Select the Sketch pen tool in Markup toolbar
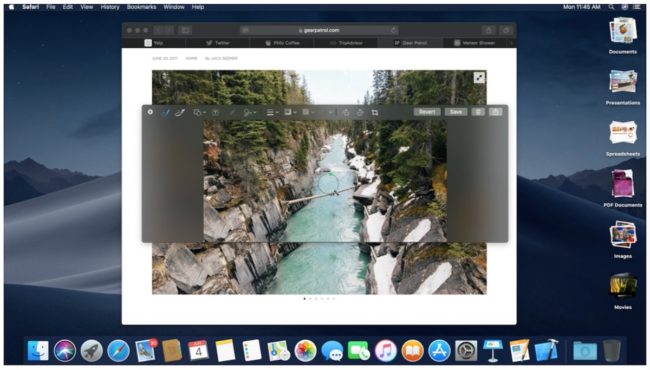This screenshot has width=650, height=370. click(x=165, y=112)
